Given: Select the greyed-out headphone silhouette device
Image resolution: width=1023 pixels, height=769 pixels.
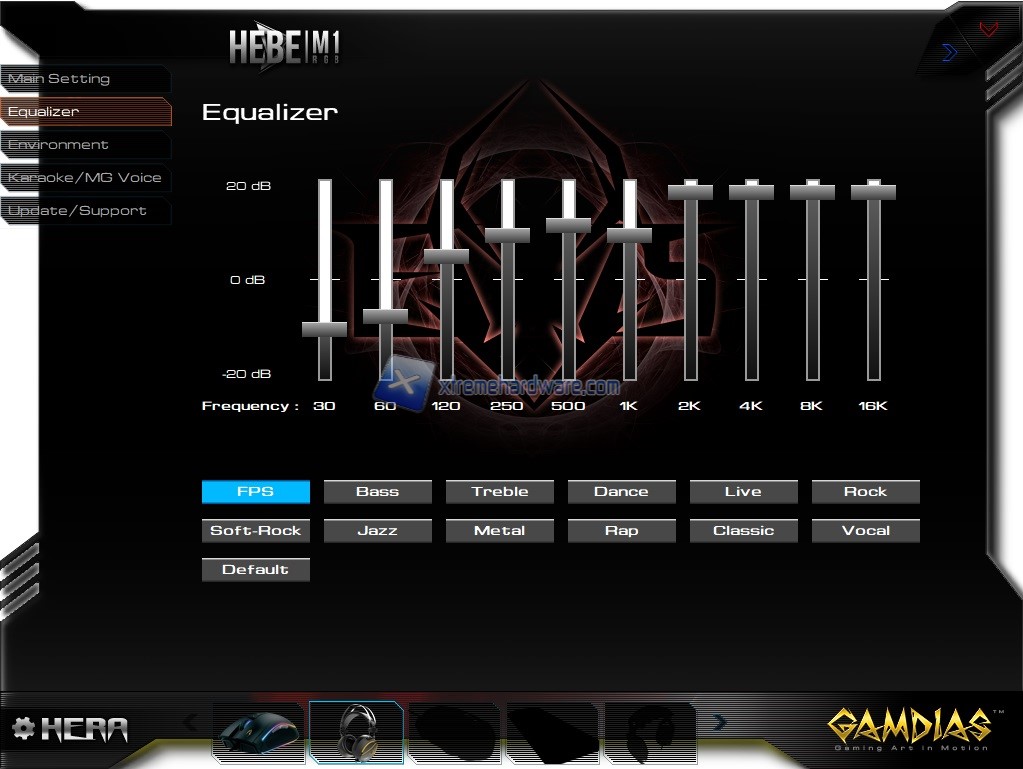Looking at the screenshot, I should pos(650,735).
